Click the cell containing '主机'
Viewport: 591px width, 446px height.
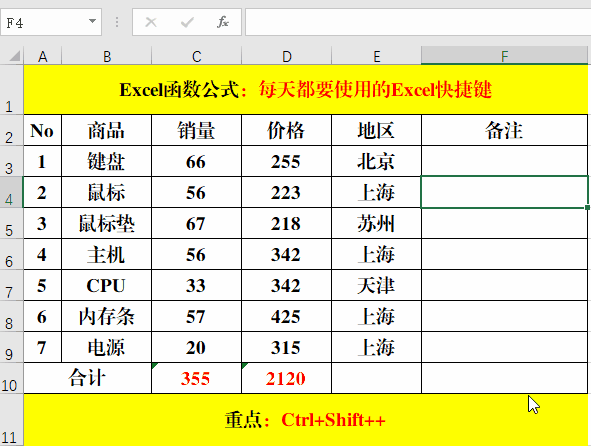click(107, 254)
